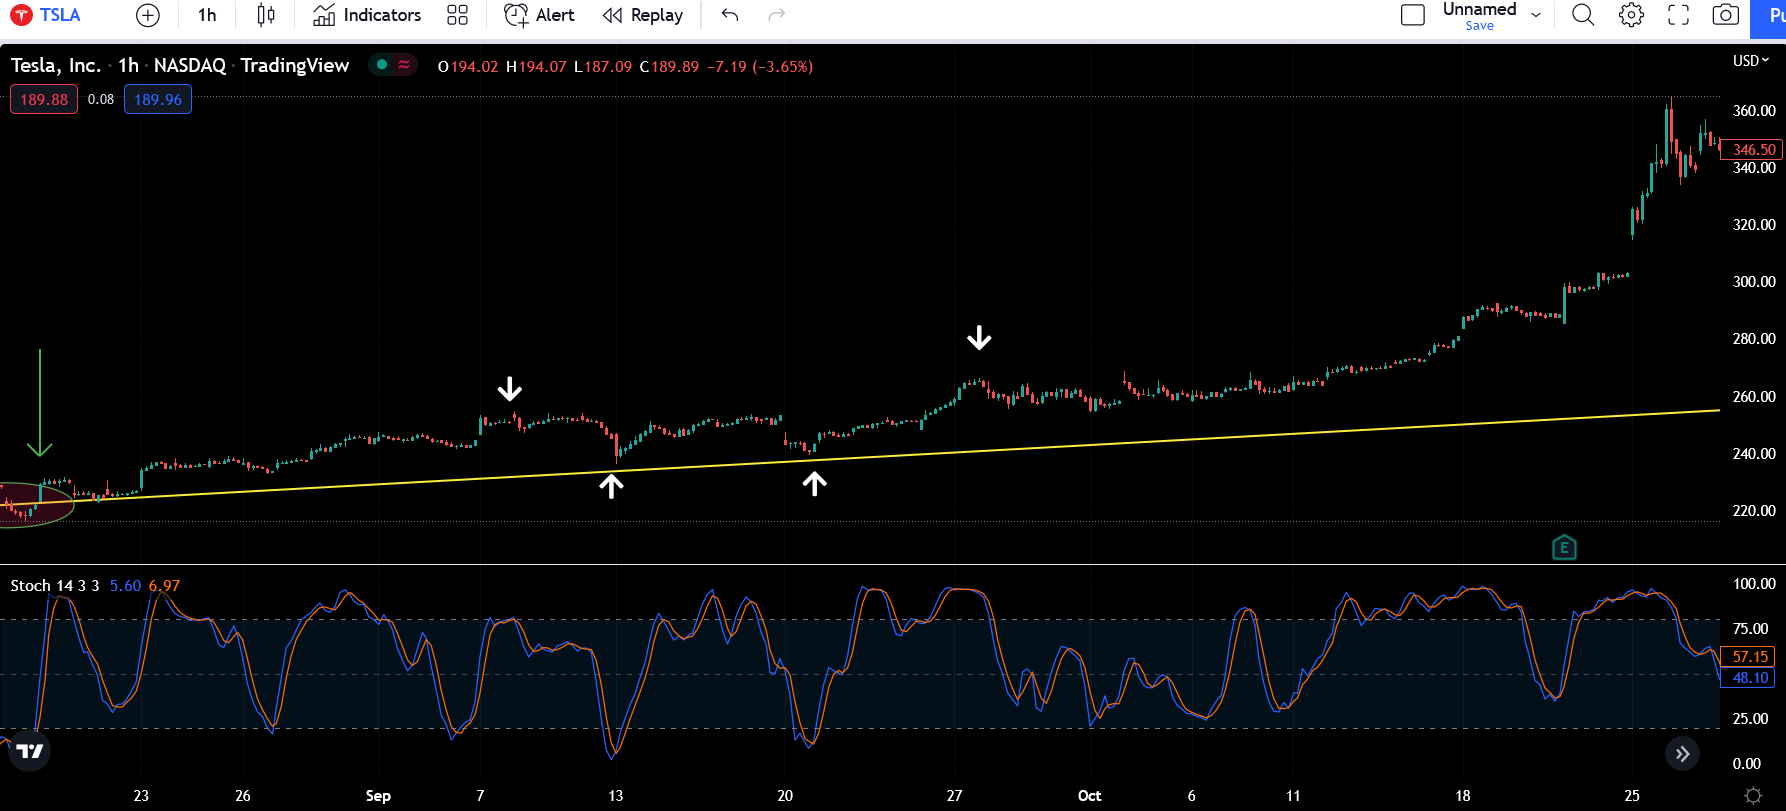Screen dimensions: 1786x811
Task: Change the 1h time interval
Action: pos(207,15)
